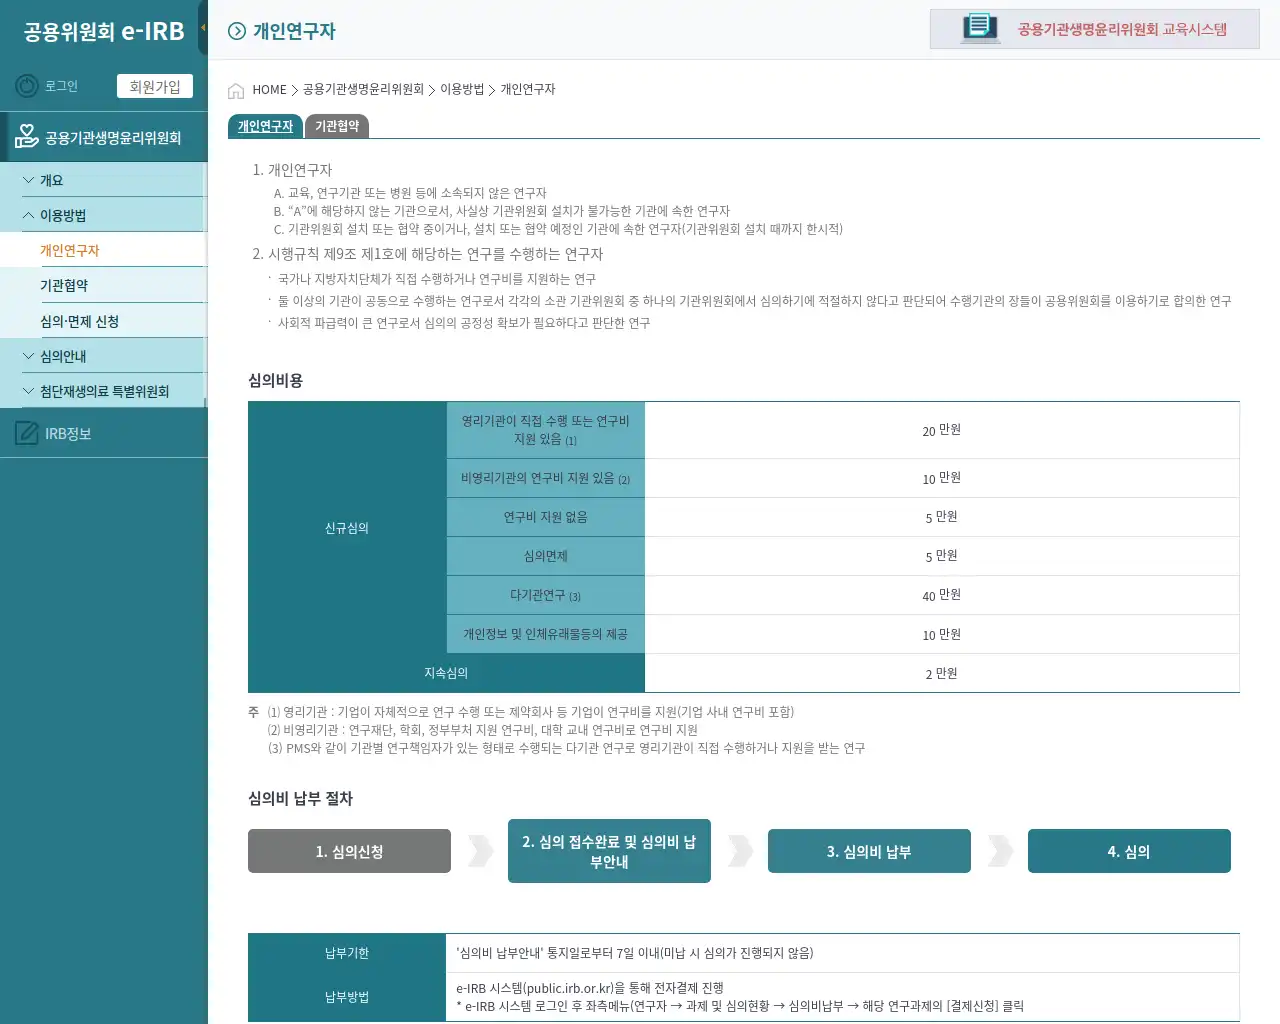This screenshot has height=1024, width=1280.
Task: Click the 40 만원 fee cell
Action: (x=942, y=595)
